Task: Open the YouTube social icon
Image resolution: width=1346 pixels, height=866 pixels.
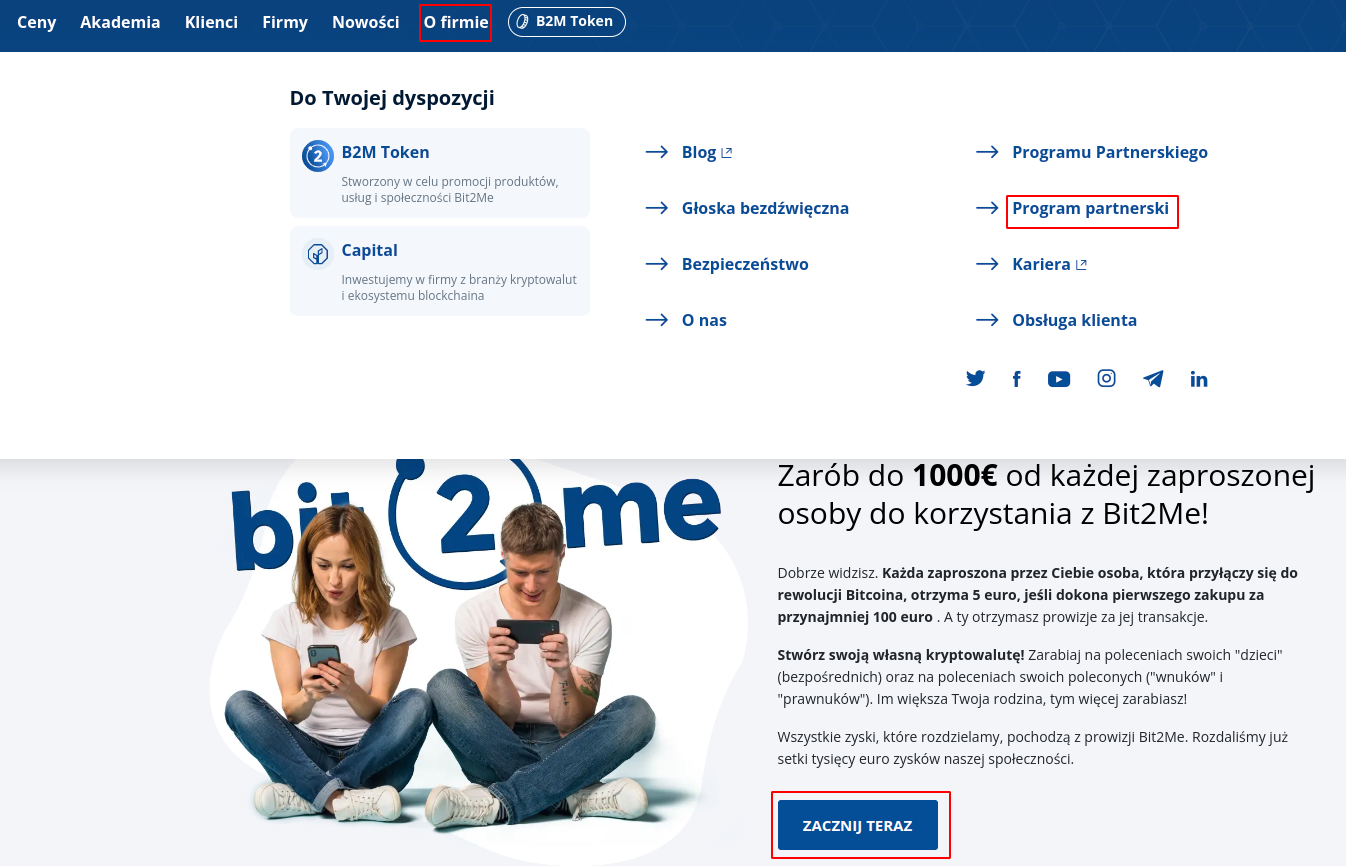Action: click(x=1059, y=379)
